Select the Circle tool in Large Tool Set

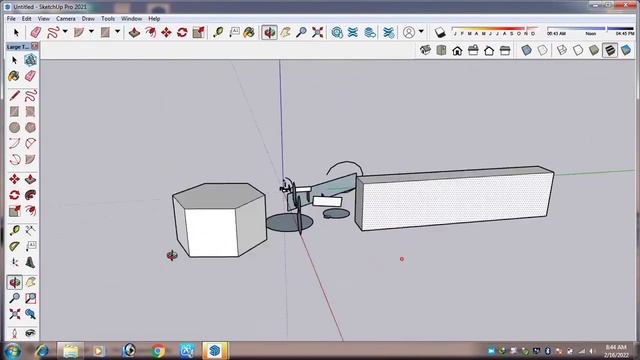tap(14, 127)
